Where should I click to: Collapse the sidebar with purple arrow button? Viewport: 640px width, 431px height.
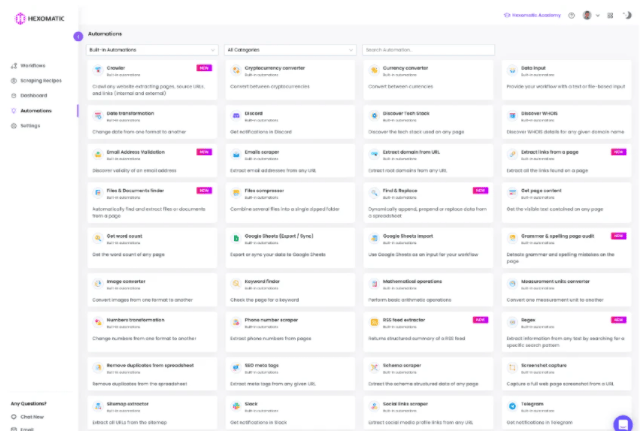(x=78, y=36)
